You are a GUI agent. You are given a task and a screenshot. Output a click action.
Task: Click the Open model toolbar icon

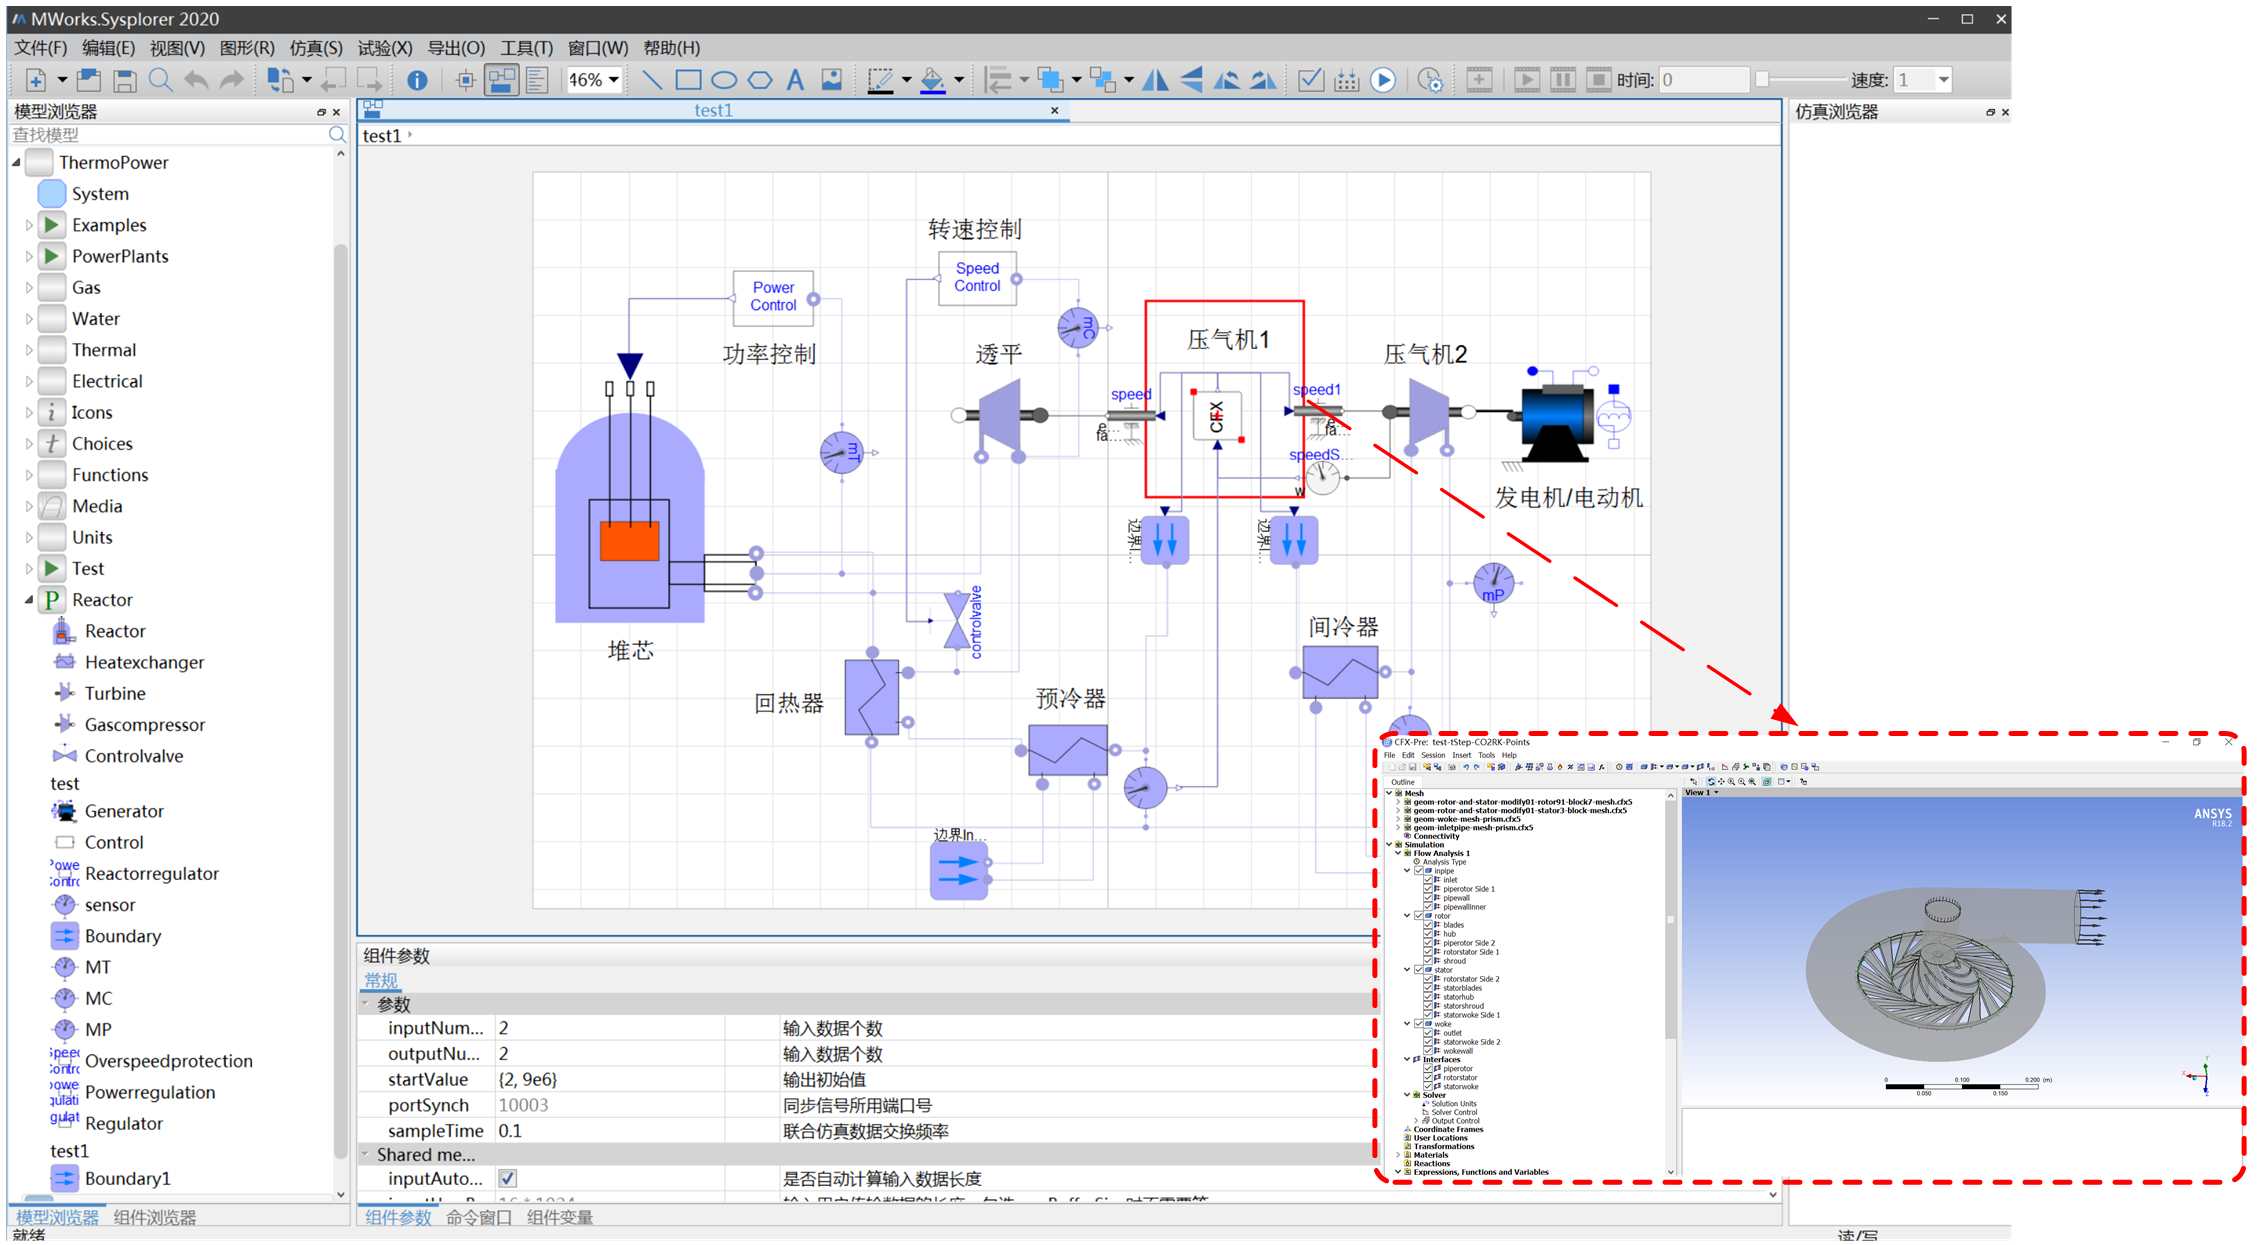coord(89,80)
